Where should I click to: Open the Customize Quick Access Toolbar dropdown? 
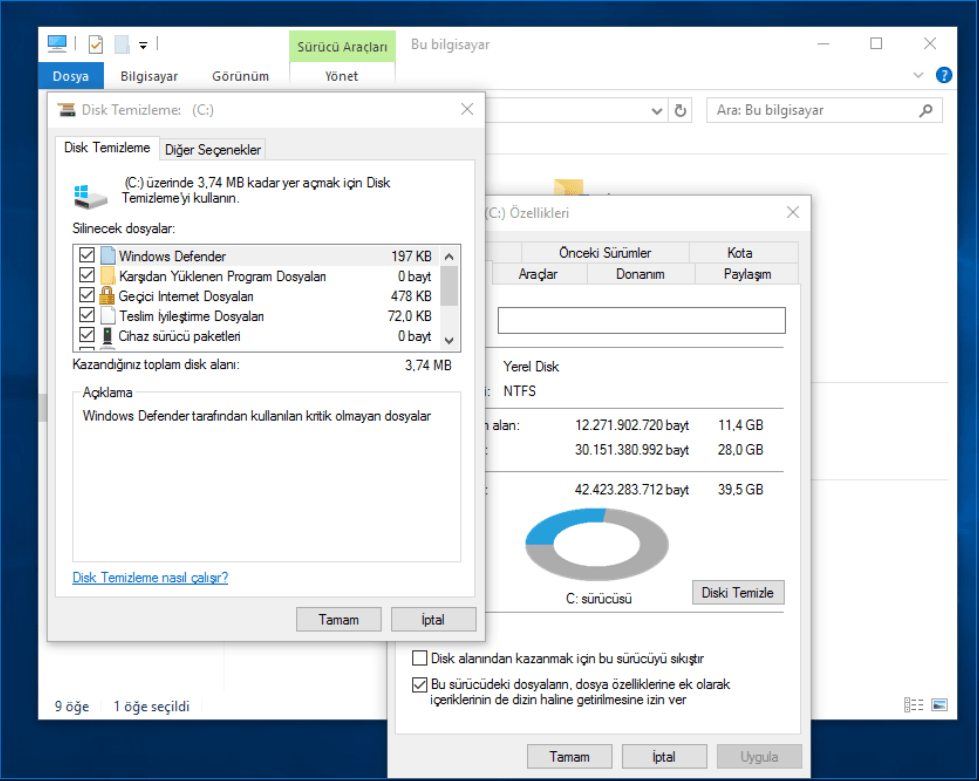(x=143, y=45)
